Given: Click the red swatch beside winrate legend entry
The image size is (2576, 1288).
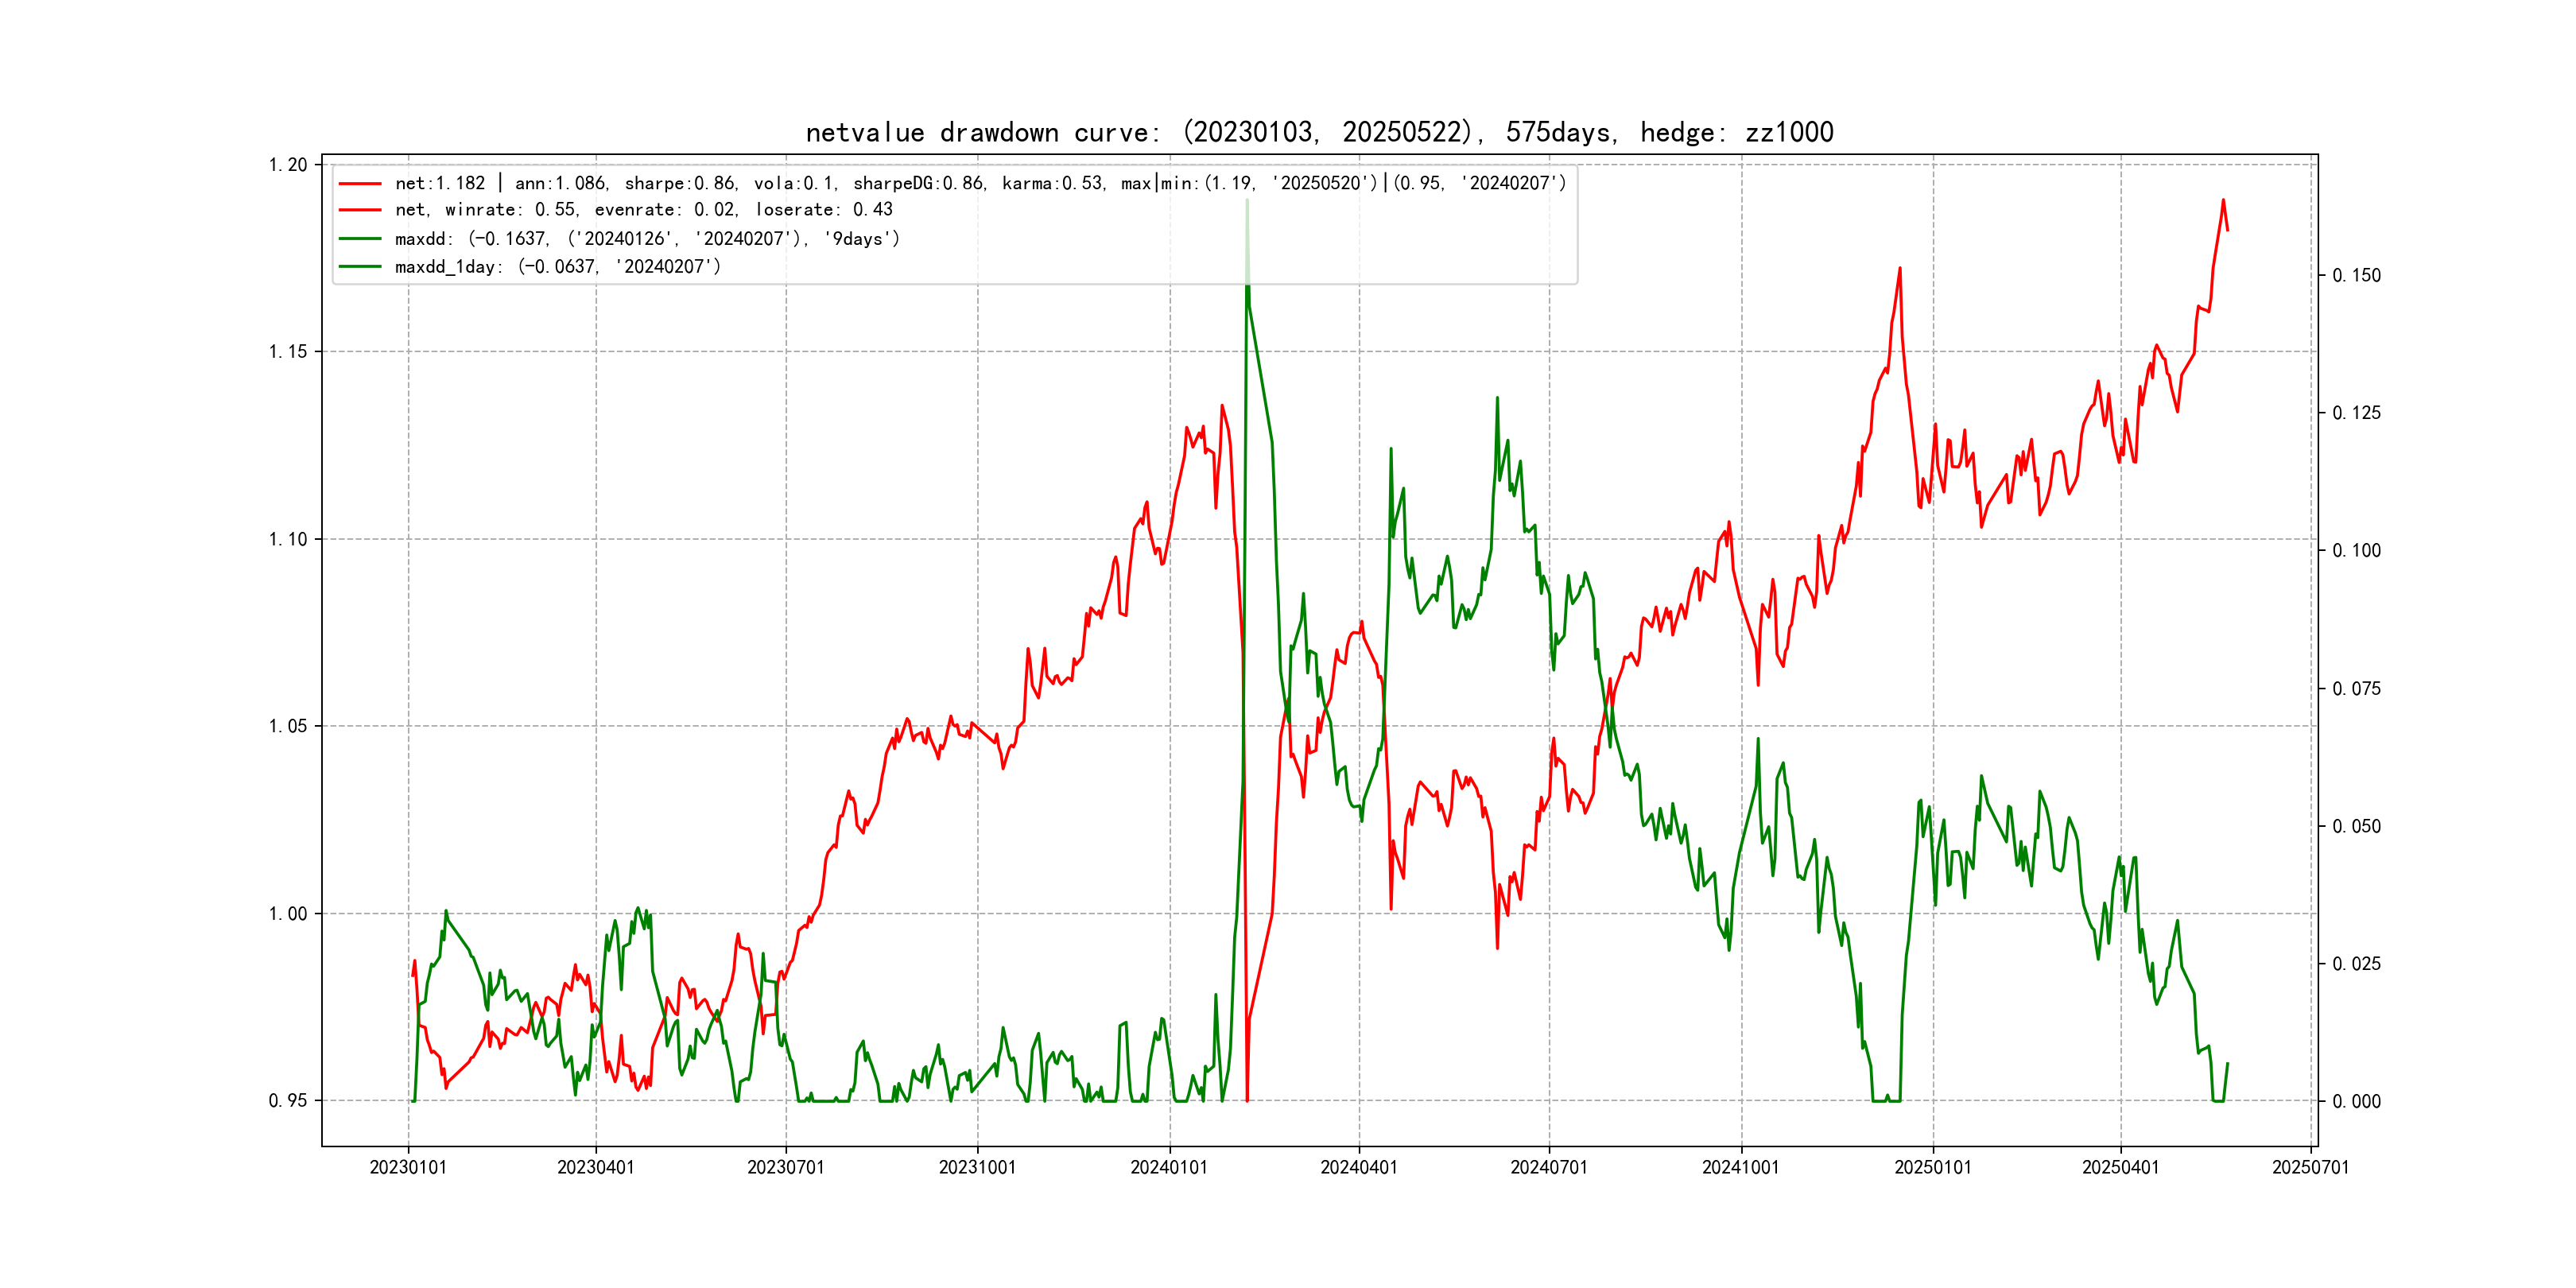Looking at the screenshot, I should (360, 210).
